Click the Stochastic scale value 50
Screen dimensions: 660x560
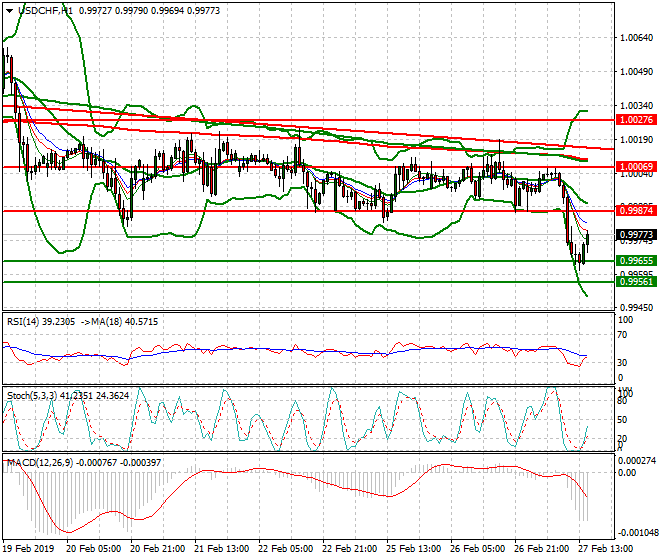click(622, 420)
